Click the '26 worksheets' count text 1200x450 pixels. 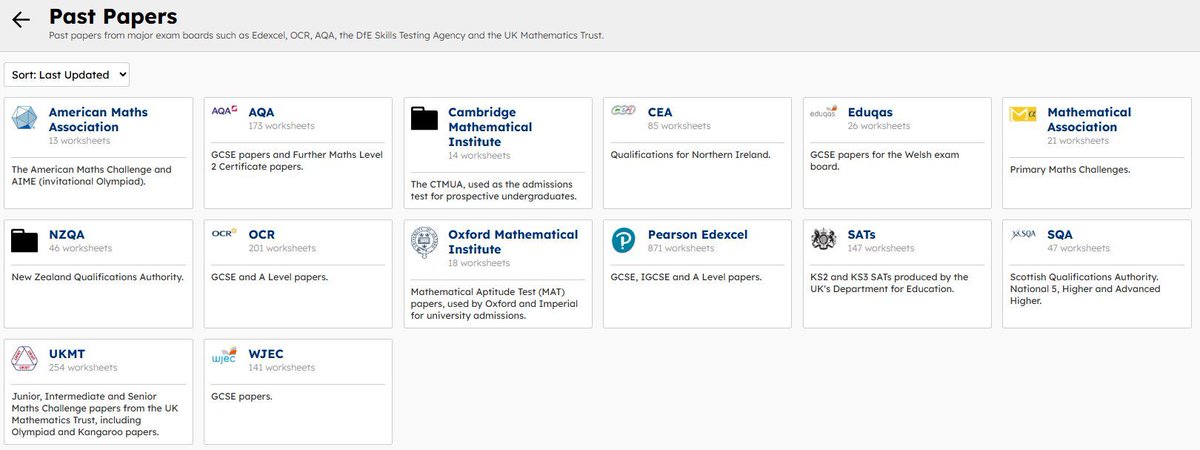[878, 126]
